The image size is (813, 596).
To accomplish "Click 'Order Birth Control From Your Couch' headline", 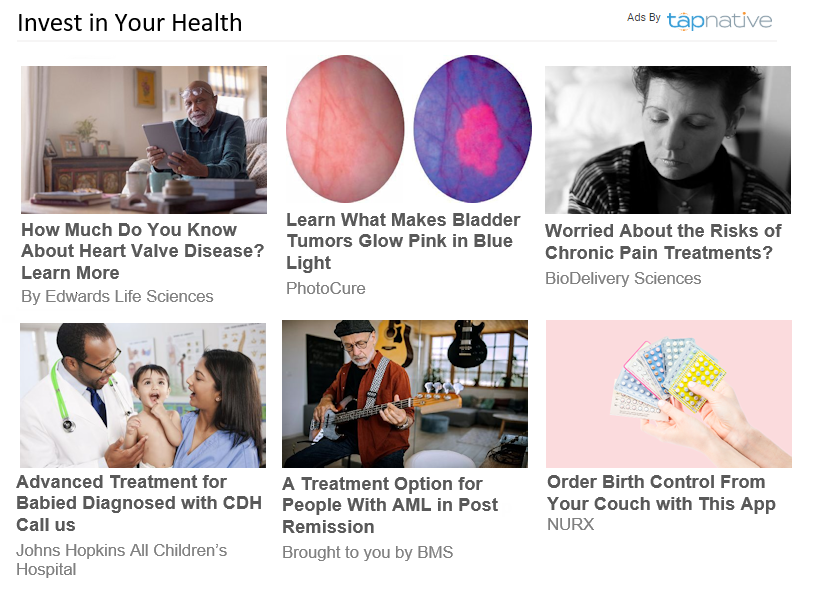I will pos(661,493).
